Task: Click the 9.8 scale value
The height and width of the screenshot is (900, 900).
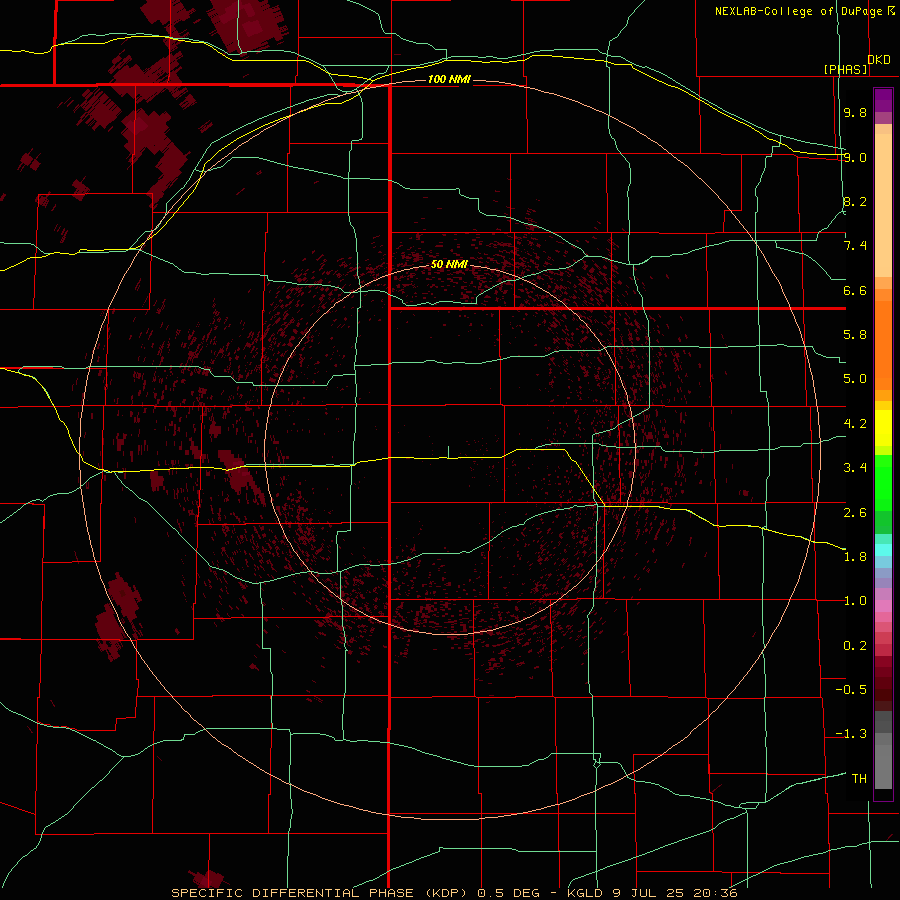Action: click(855, 112)
